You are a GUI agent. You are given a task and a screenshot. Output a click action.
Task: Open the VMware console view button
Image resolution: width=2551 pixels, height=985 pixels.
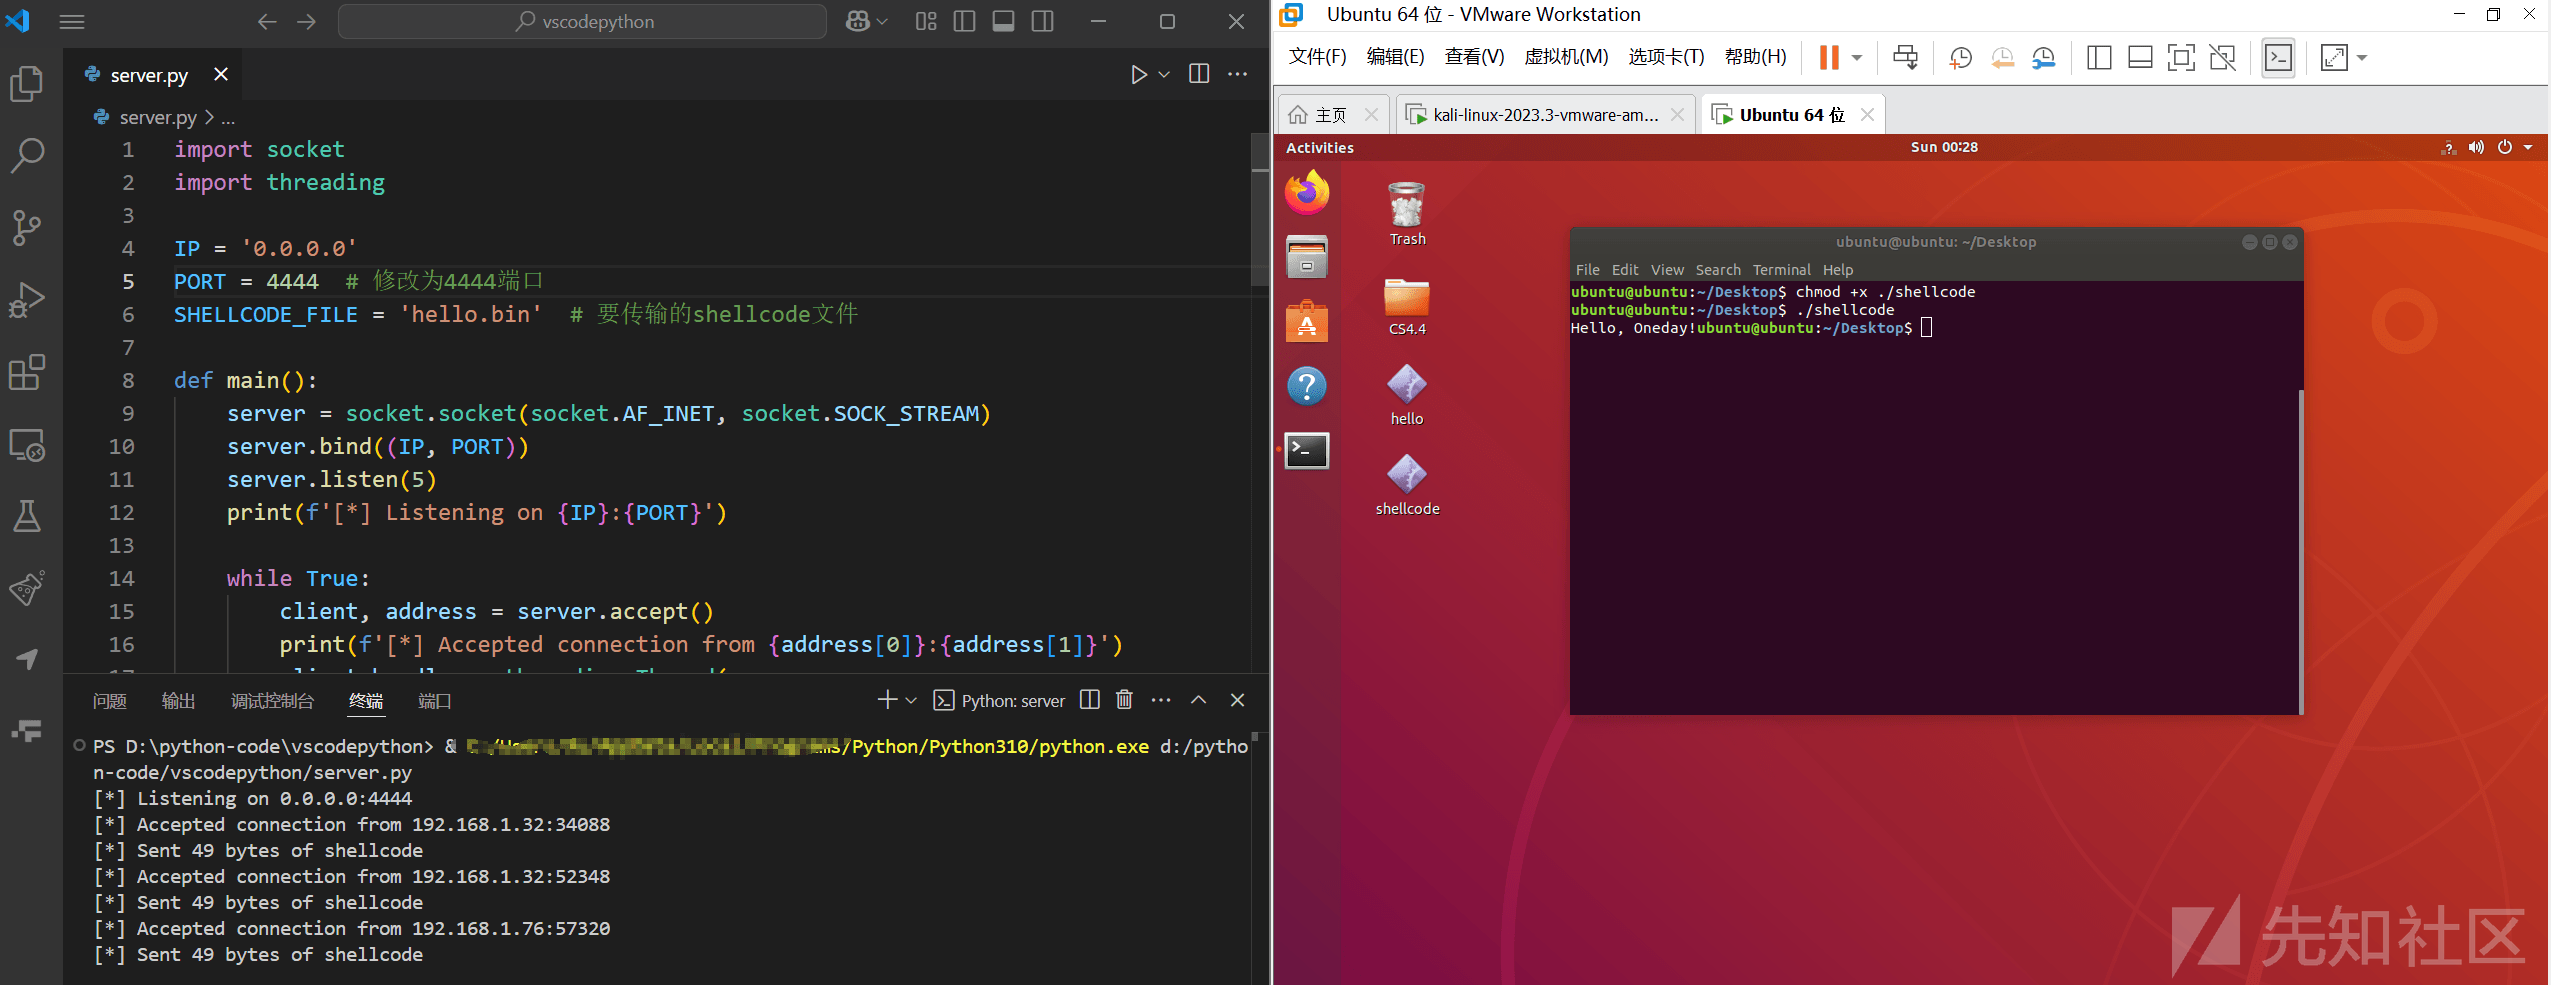(2278, 58)
